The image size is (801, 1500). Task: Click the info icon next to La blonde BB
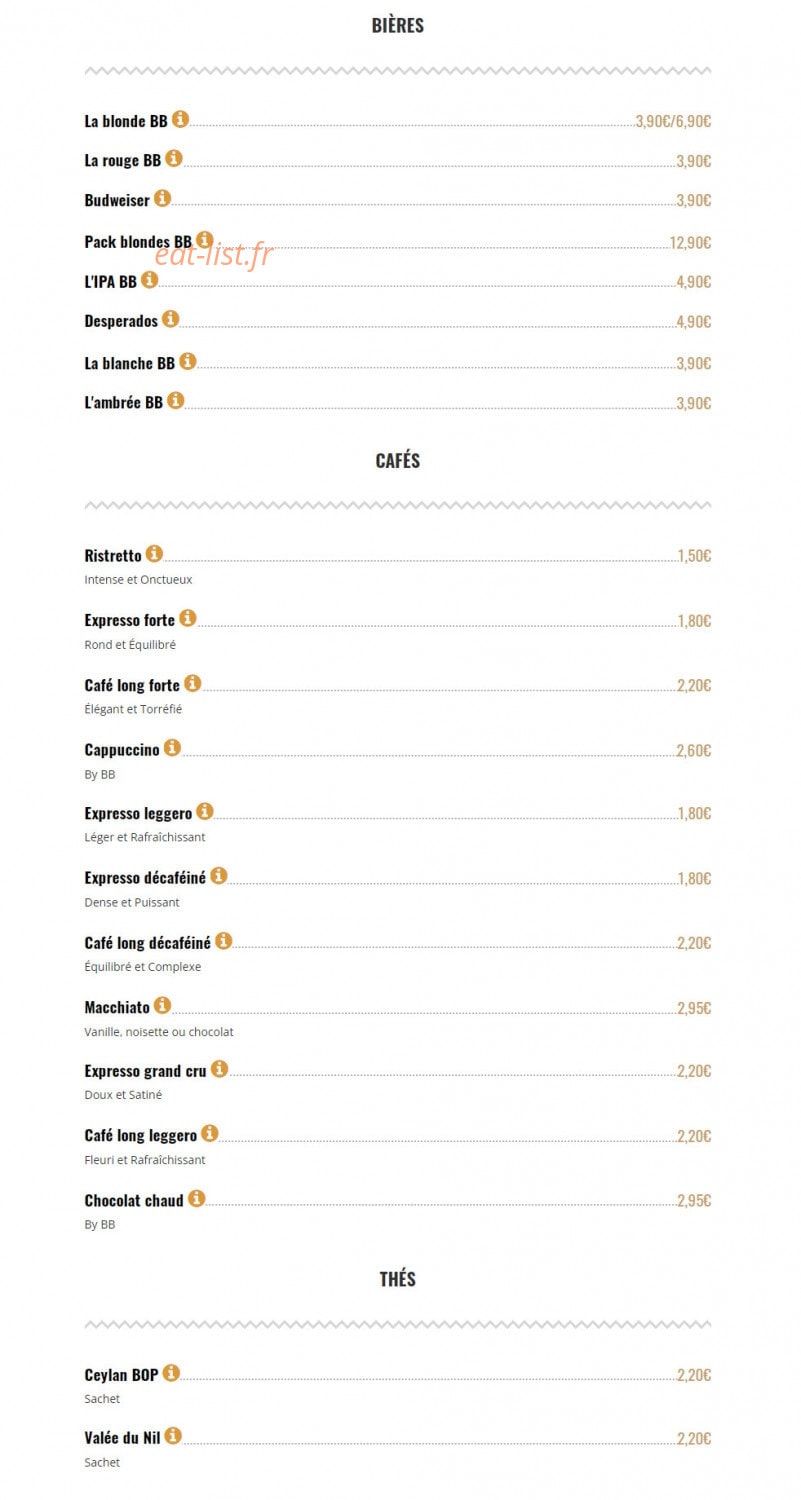point(180,119)
